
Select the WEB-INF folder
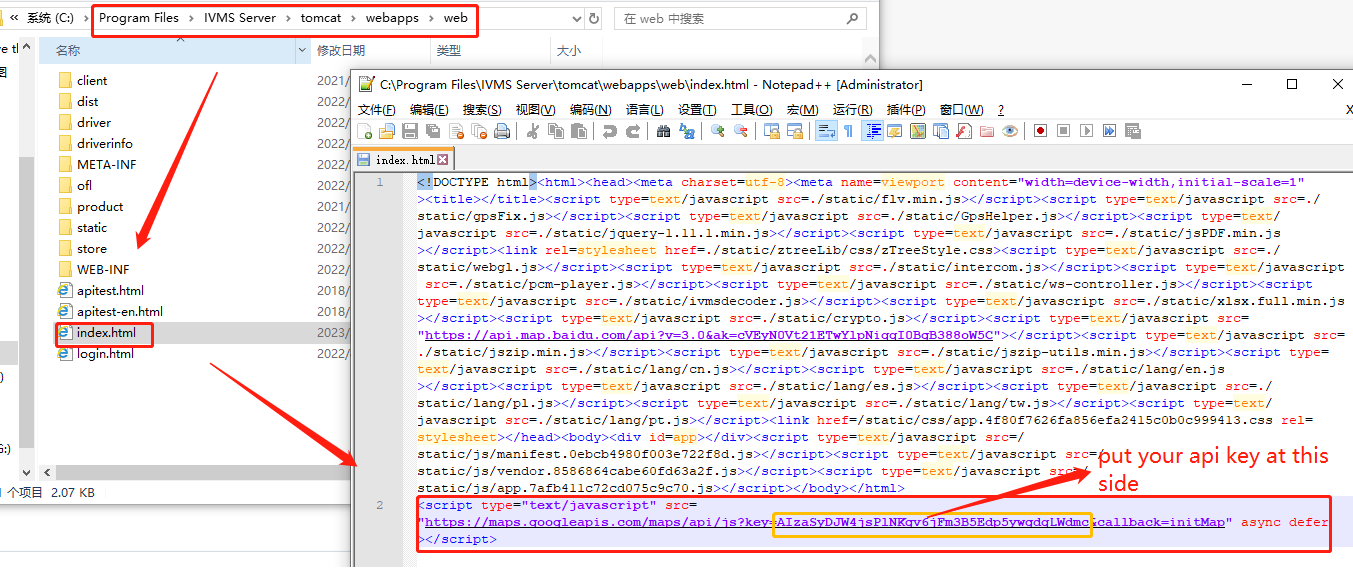point(104,269)
